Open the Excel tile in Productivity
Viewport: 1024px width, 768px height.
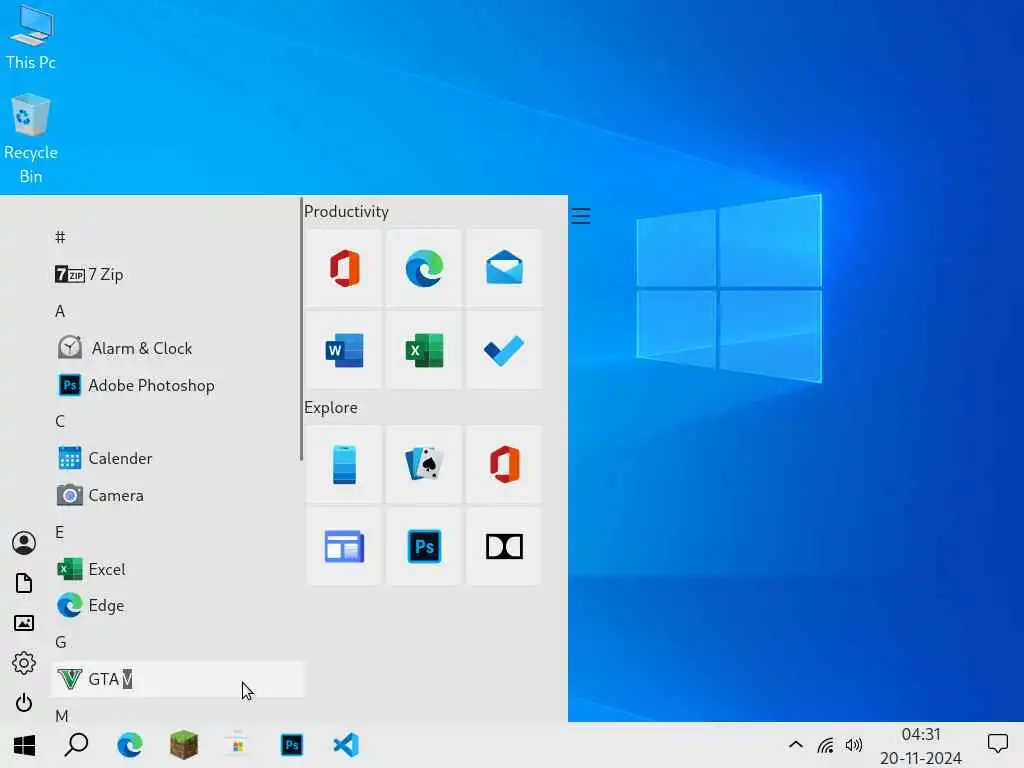(x=424, y=350)
